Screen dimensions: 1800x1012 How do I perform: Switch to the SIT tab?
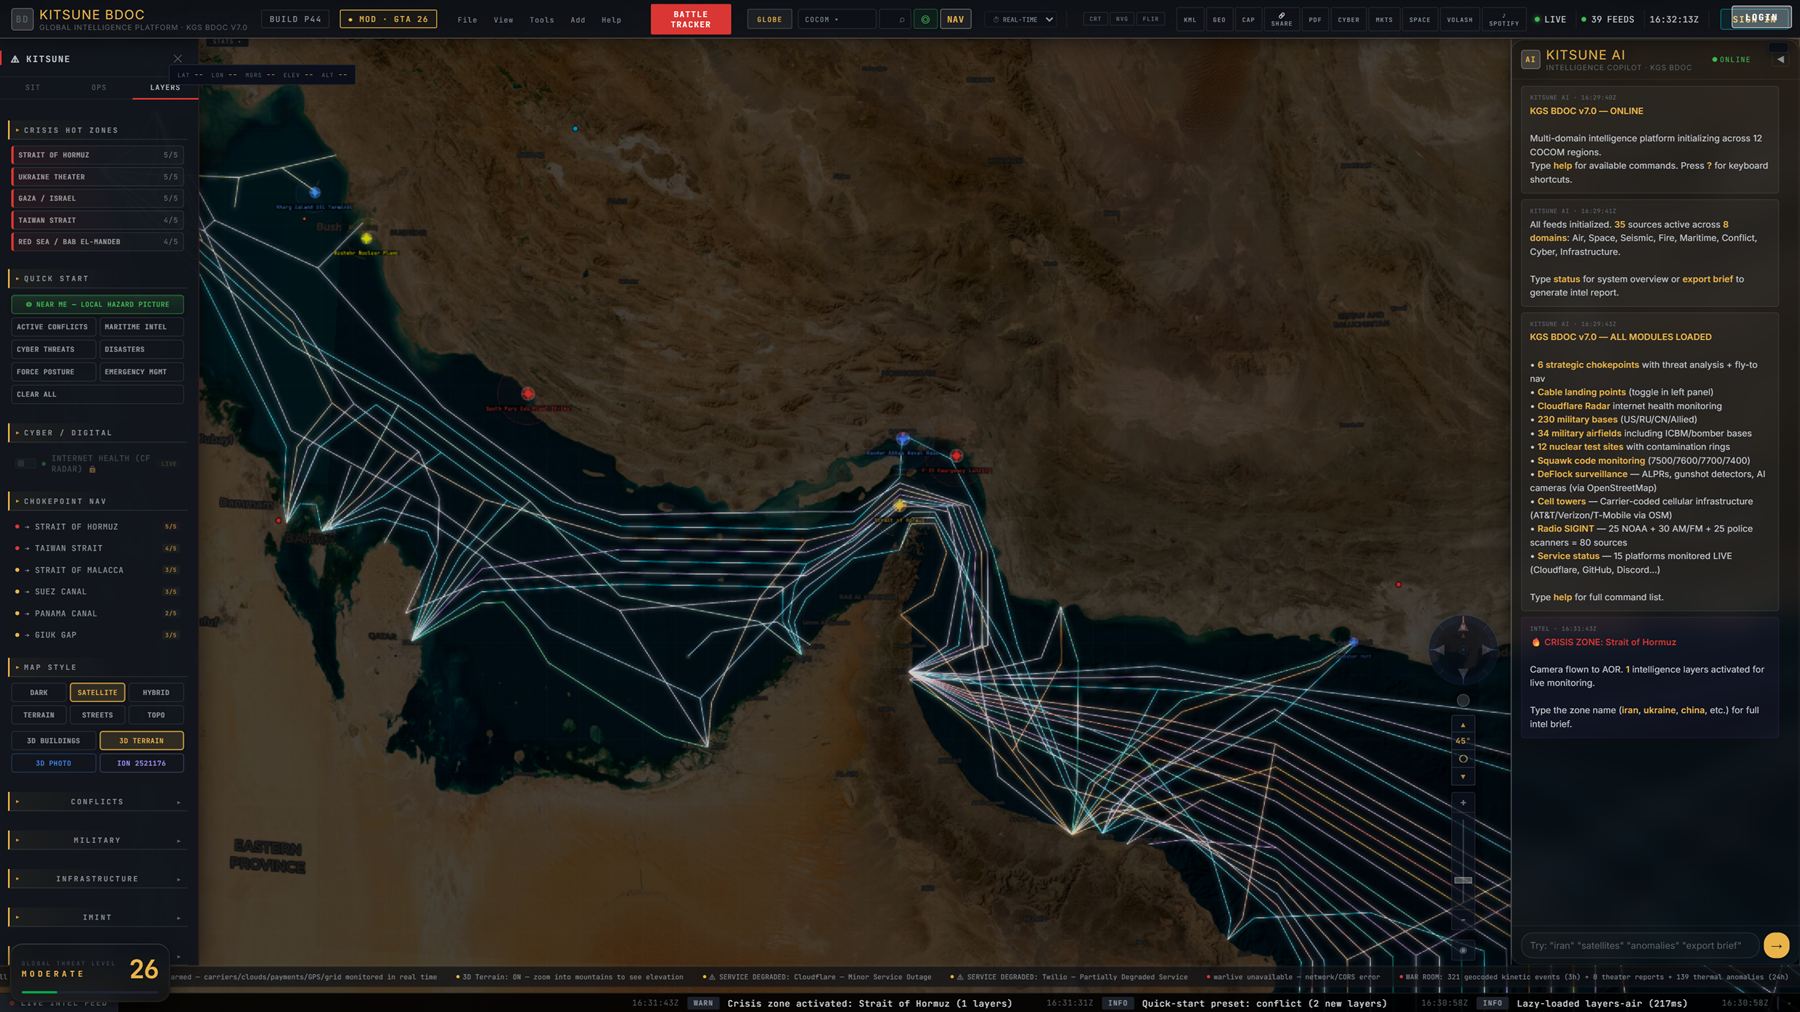point(33,88)
